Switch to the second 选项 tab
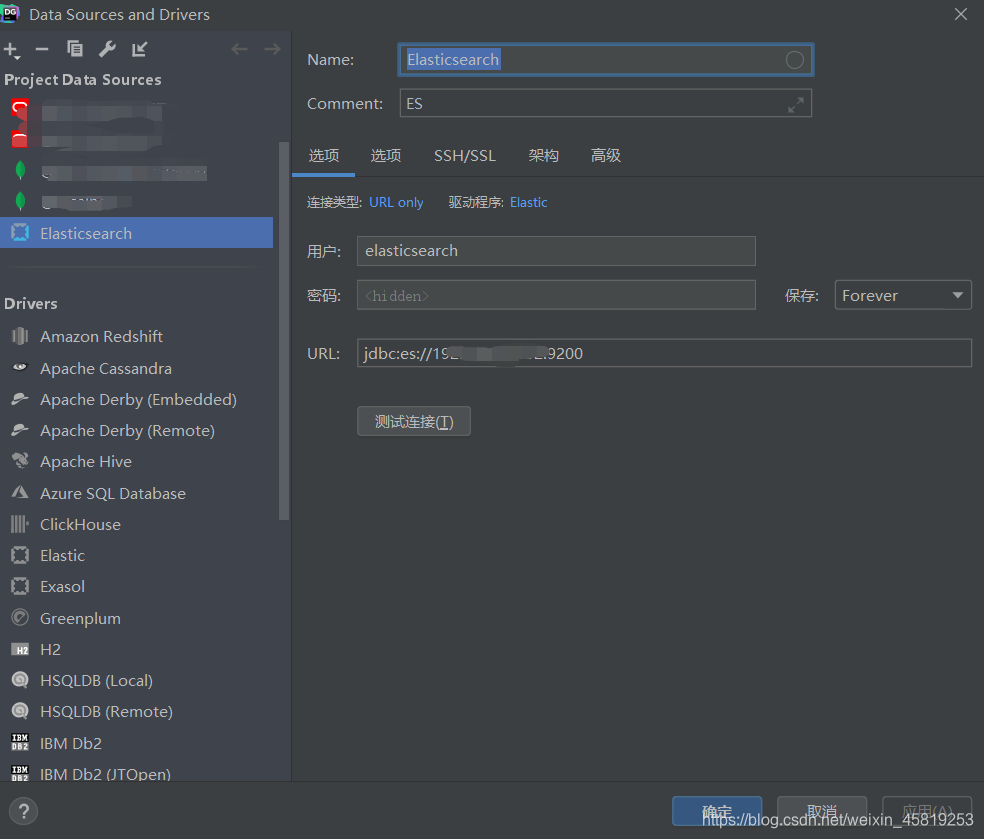This screenshot has height=839, width=984. pos(386,156)
